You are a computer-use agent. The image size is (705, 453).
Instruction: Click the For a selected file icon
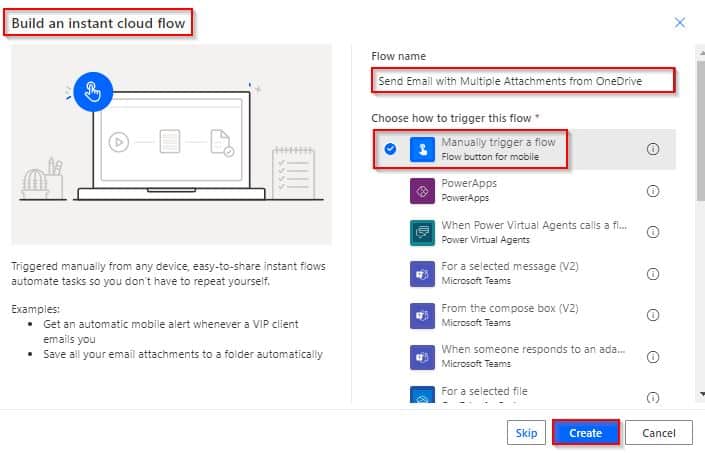tap(422, 395)
